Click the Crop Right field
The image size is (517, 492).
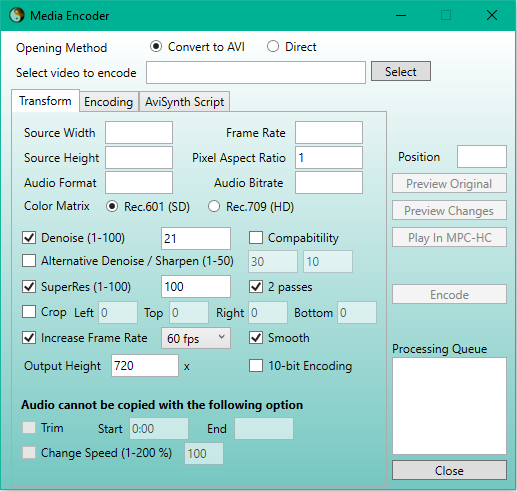click(268, 313)
